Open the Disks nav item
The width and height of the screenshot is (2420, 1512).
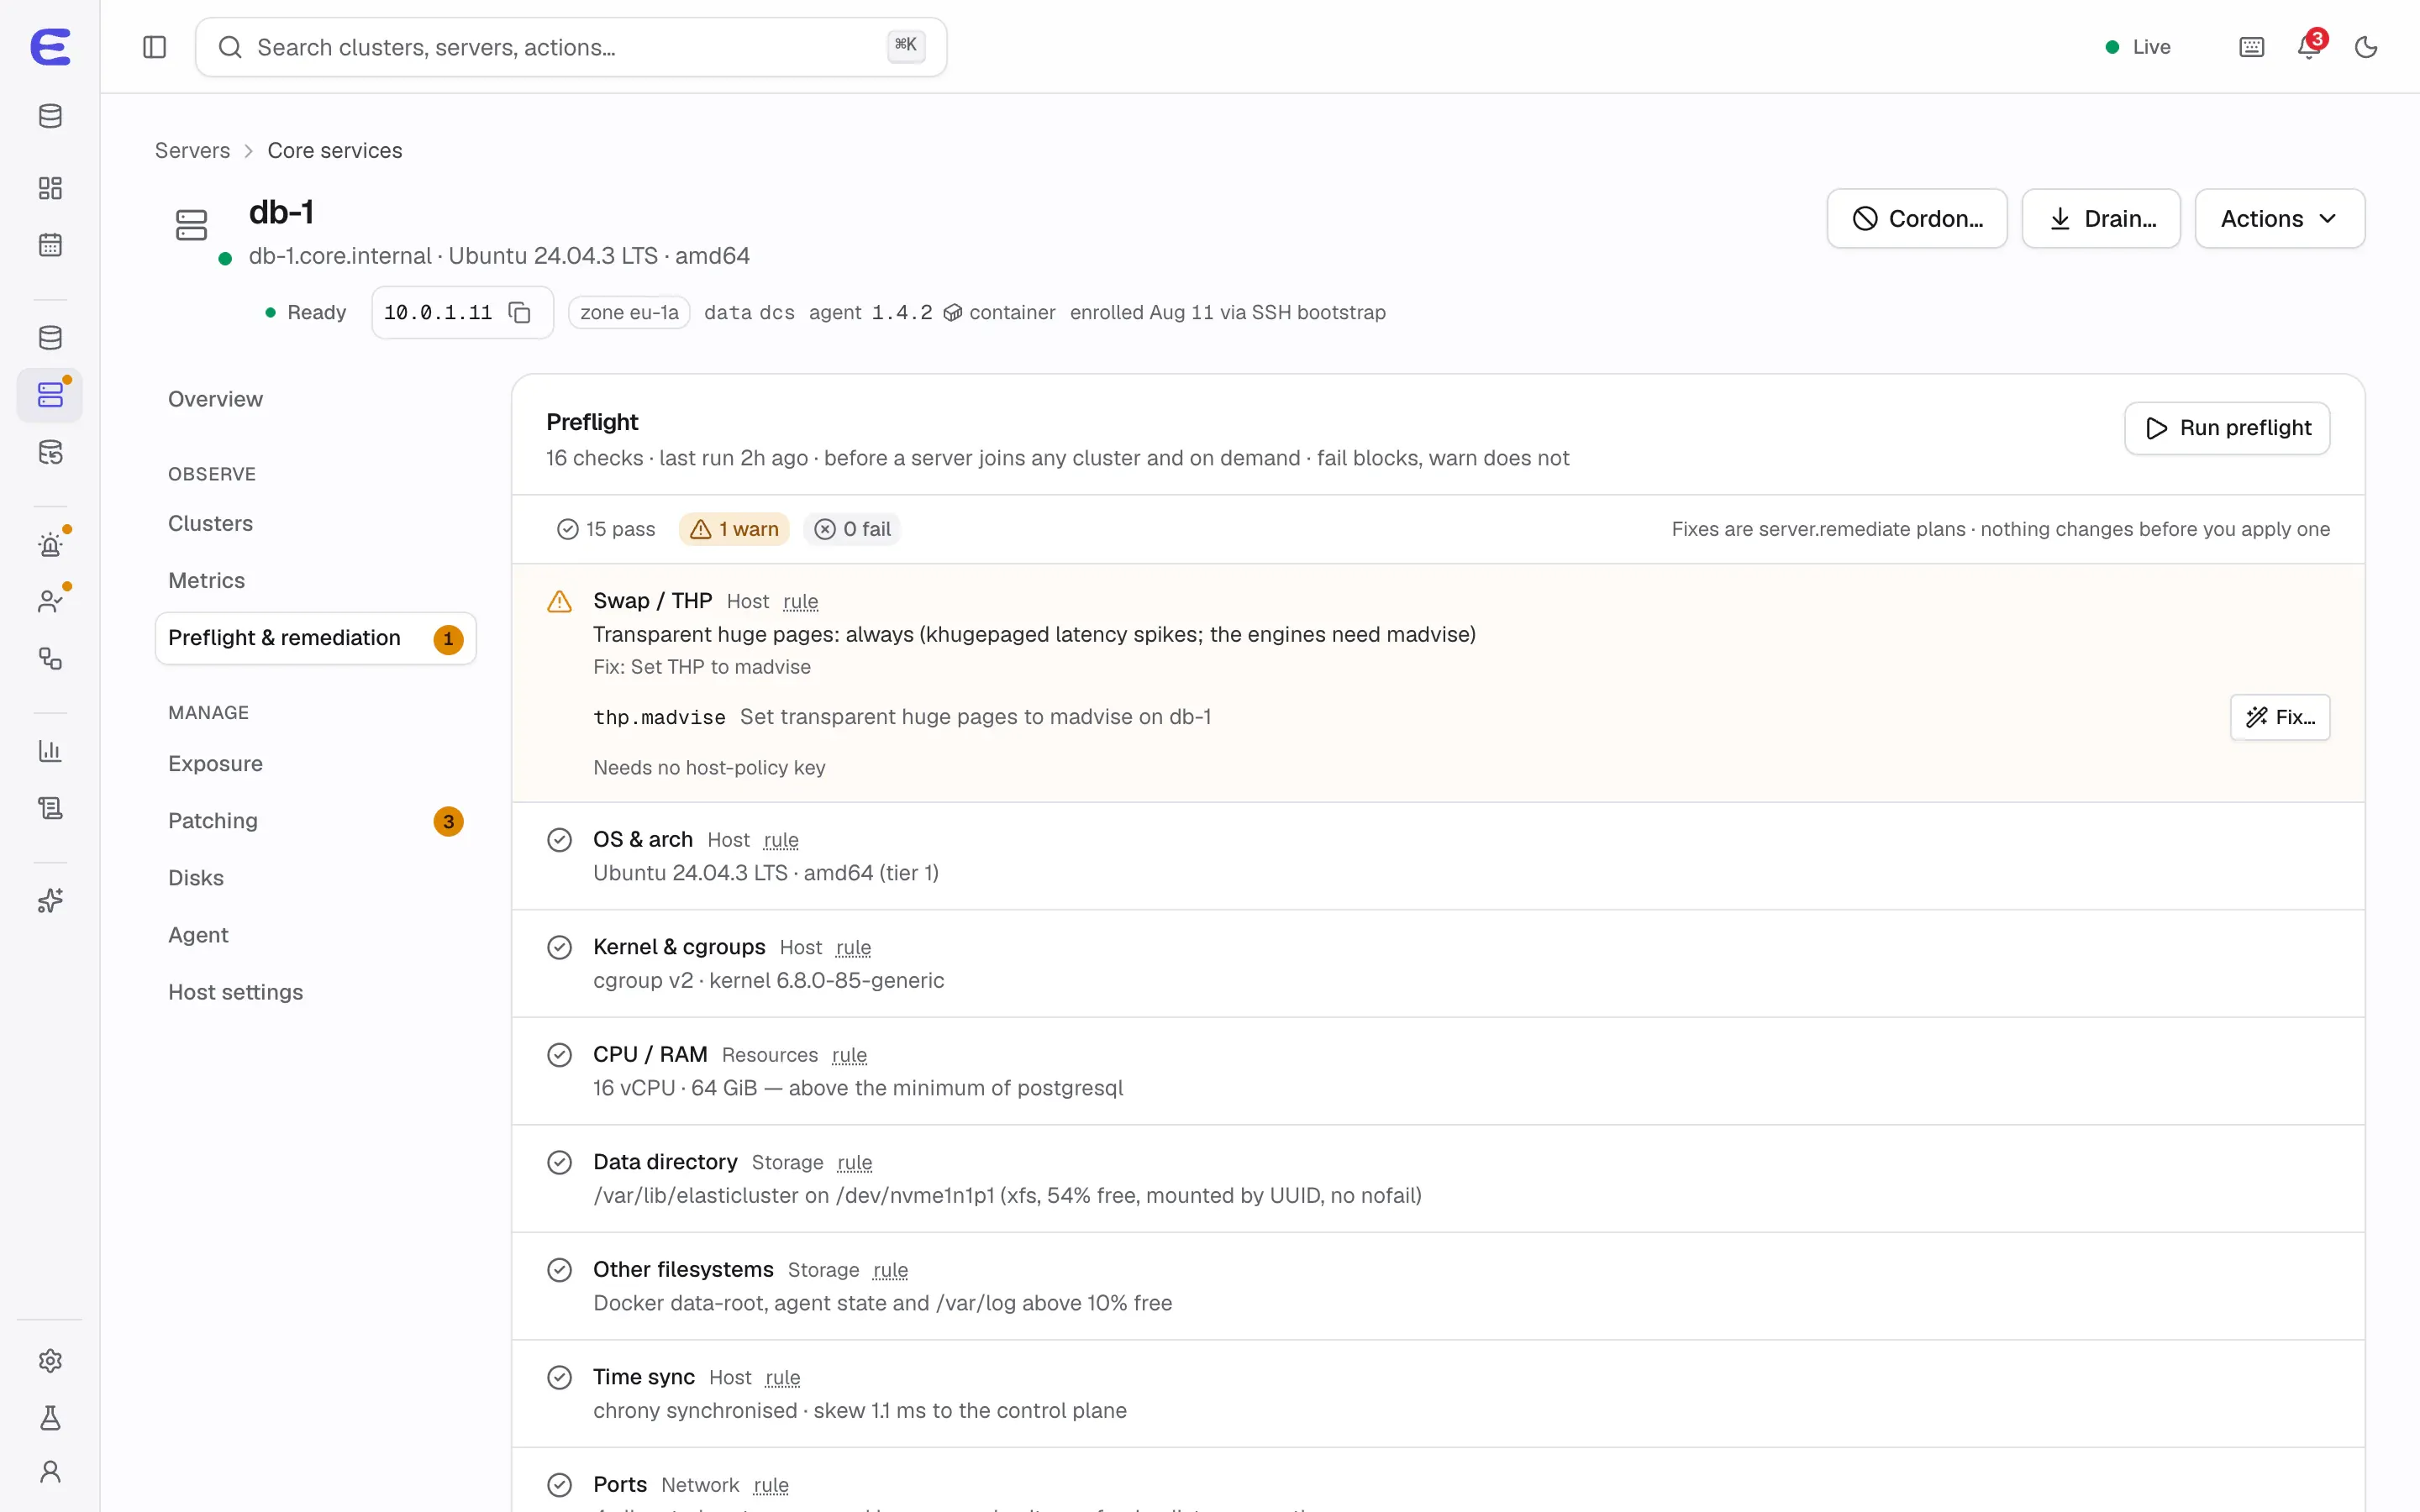(x=315, y=878)
